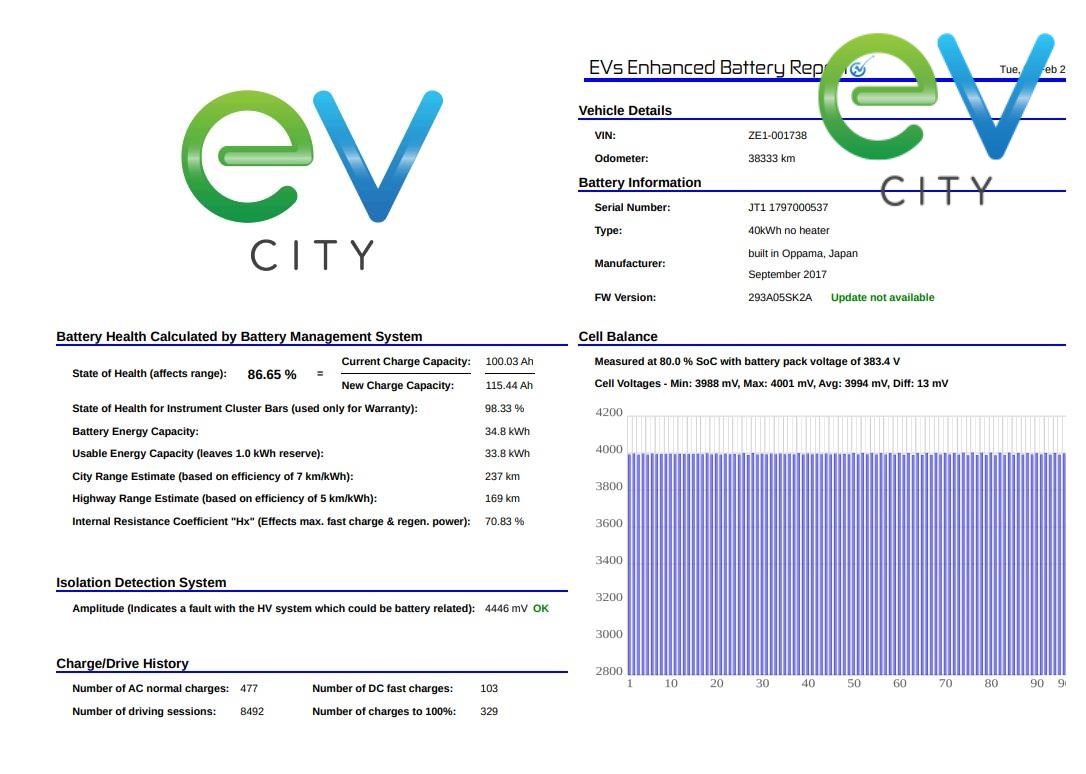1086x774 pixels.
Task: Click the "Manufacturer:" label
Action: pyautogui.click(x=630, y=264)
